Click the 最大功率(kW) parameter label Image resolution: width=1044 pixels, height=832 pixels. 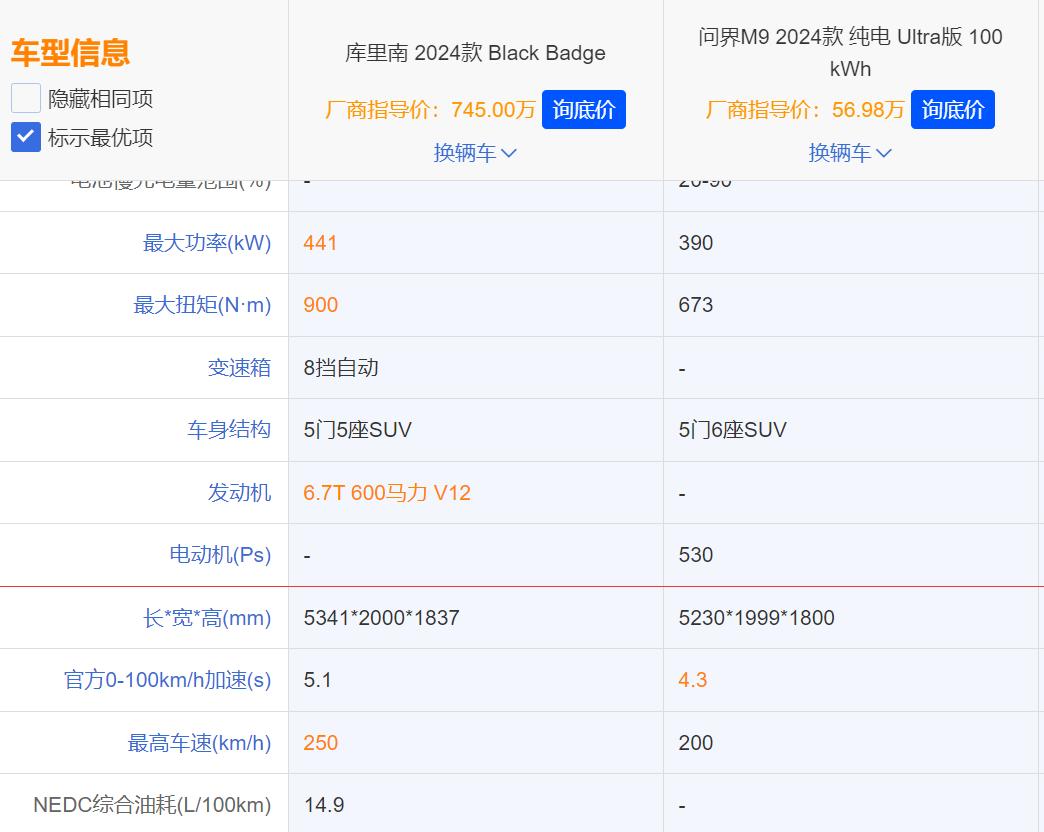tap(207, 243)
